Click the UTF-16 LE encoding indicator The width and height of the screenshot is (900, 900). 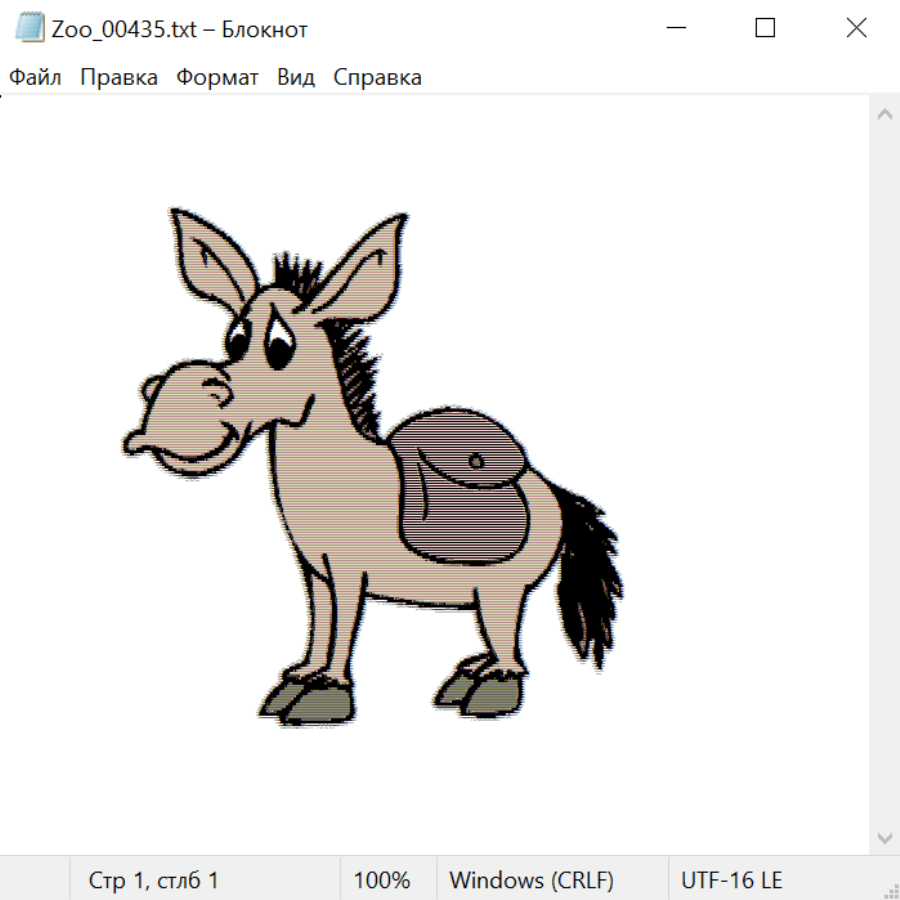coord(732,880)
